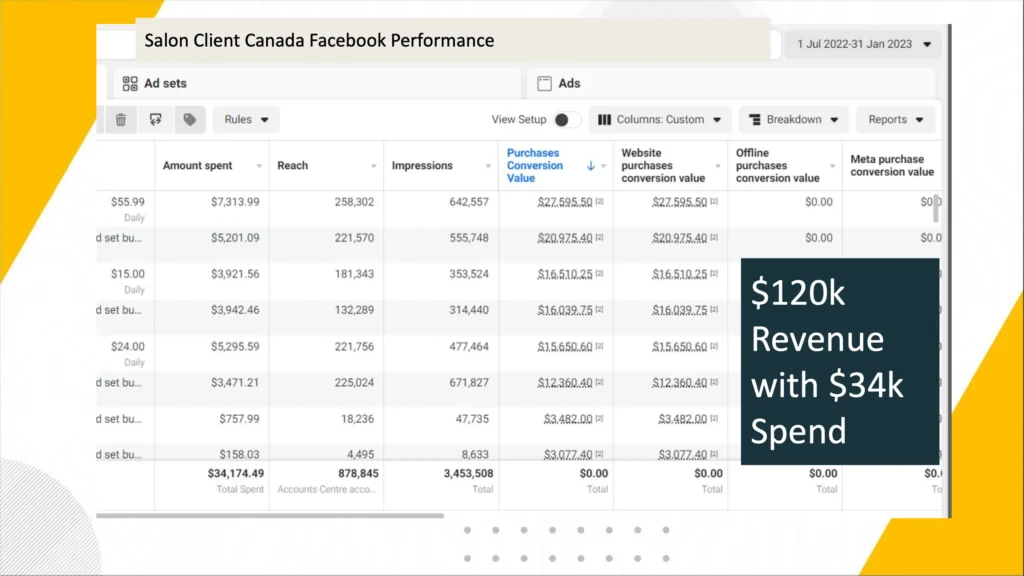Click the tag label icon
This screenshot has height=576, width=1024.
(x=189, y=120)
